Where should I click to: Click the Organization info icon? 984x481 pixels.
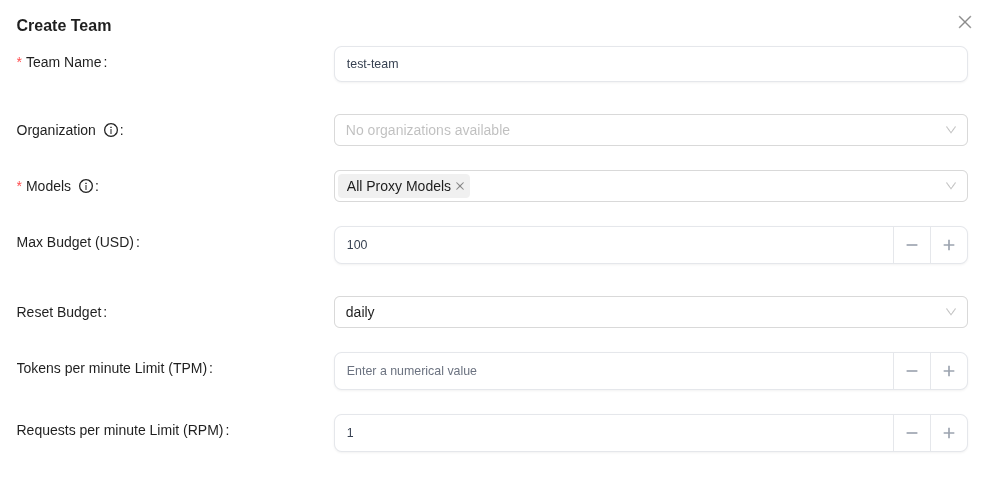[x=110, y=130]
